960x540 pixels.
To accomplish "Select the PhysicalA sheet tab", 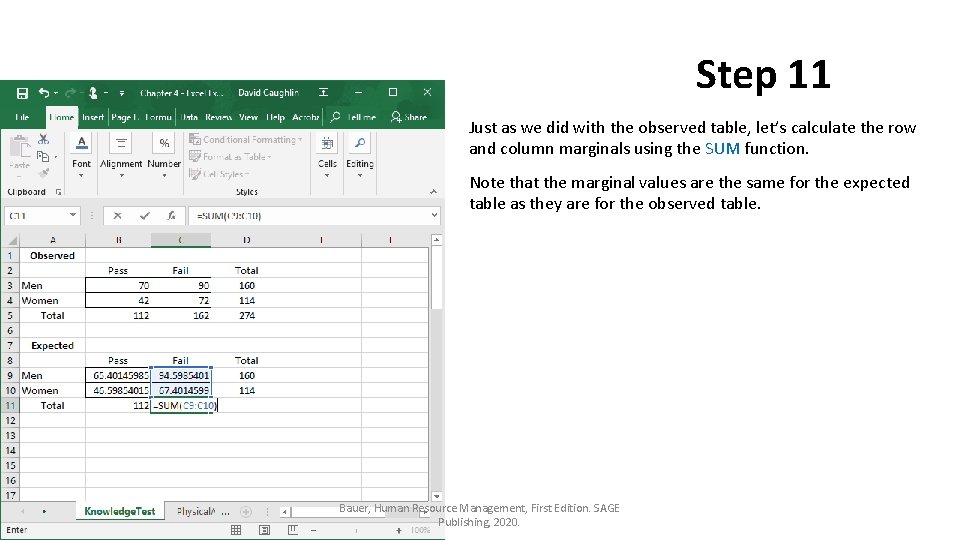I will [x=195, y=511].
